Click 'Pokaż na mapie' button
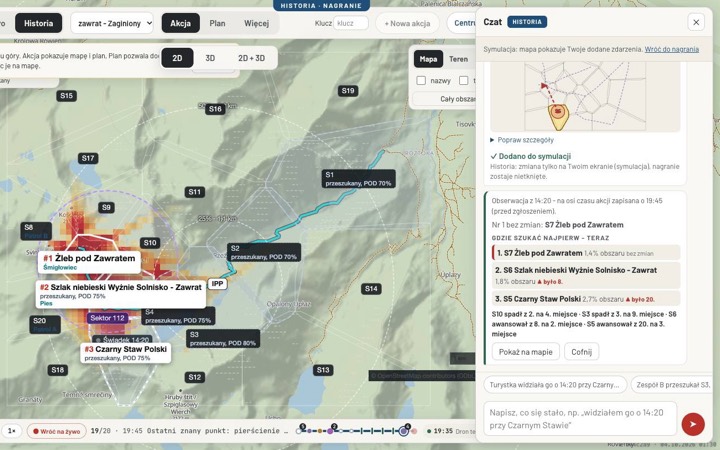 tap(525, 352)
